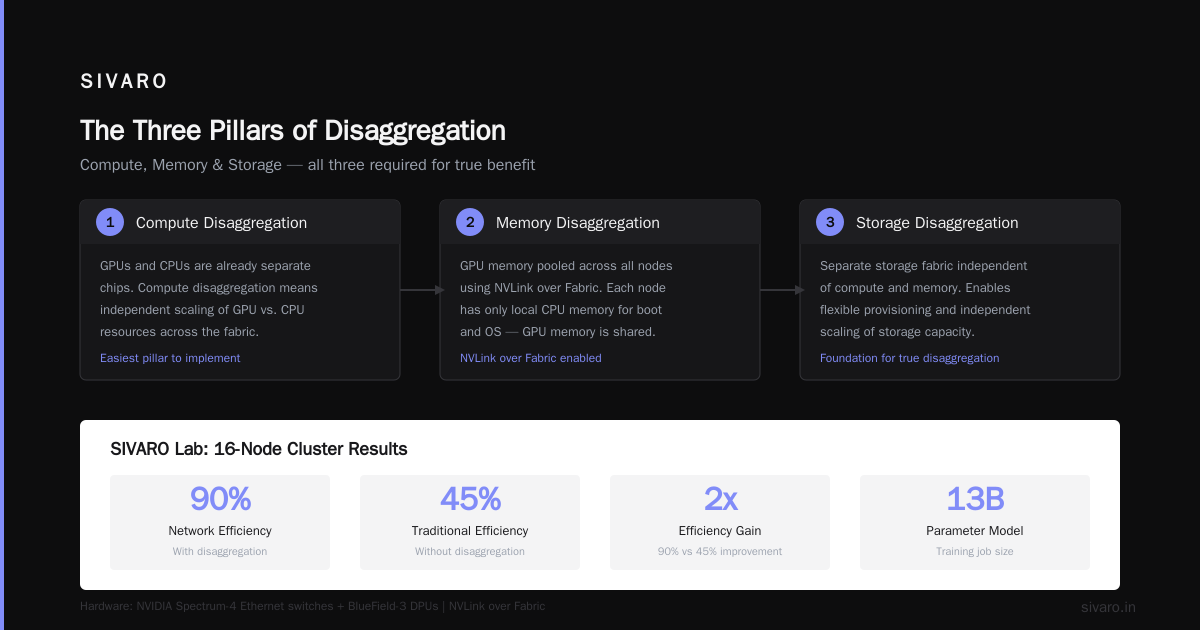Screen dimensions: 1200x630
Task: Click arrow between Memory and Storage cards
Action: (782, 290)
